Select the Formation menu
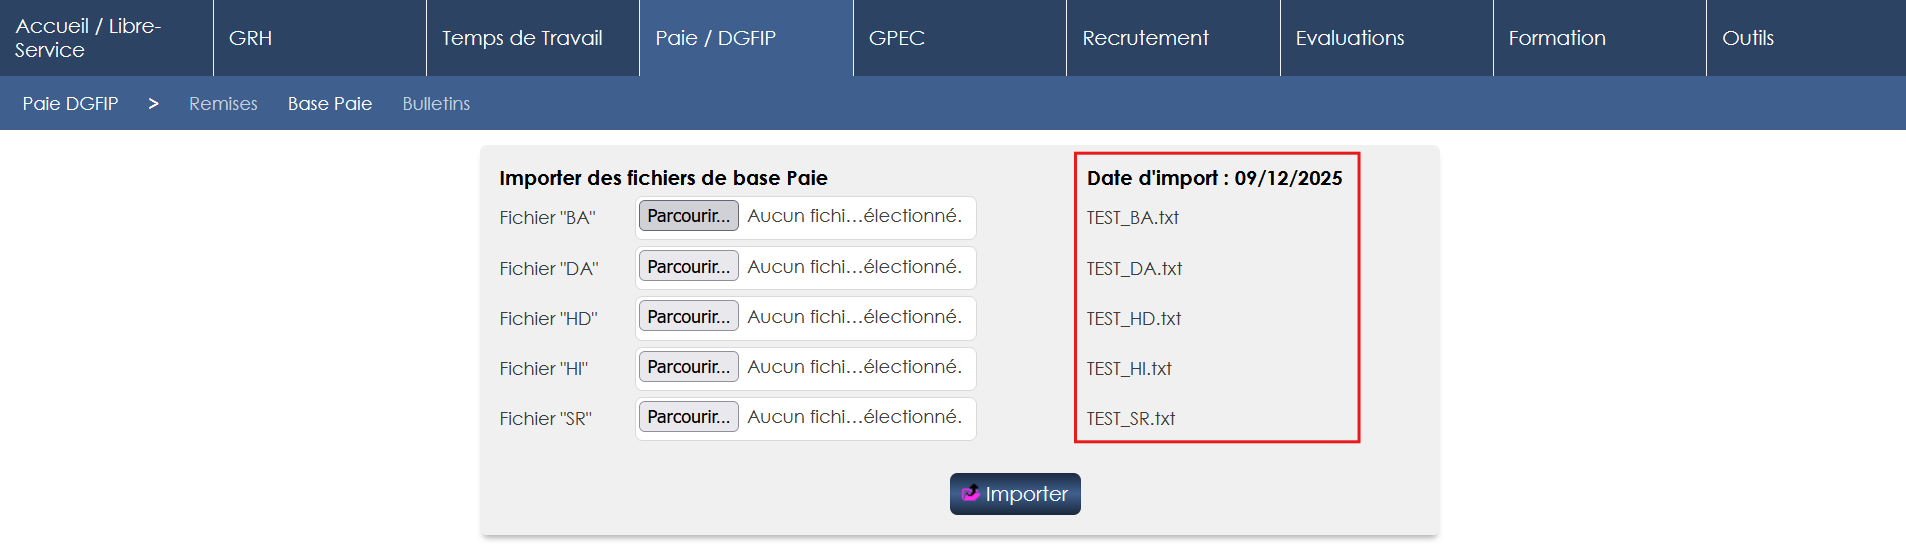Viewport: 1906px width, 549px height. (x=1557, y=38)
